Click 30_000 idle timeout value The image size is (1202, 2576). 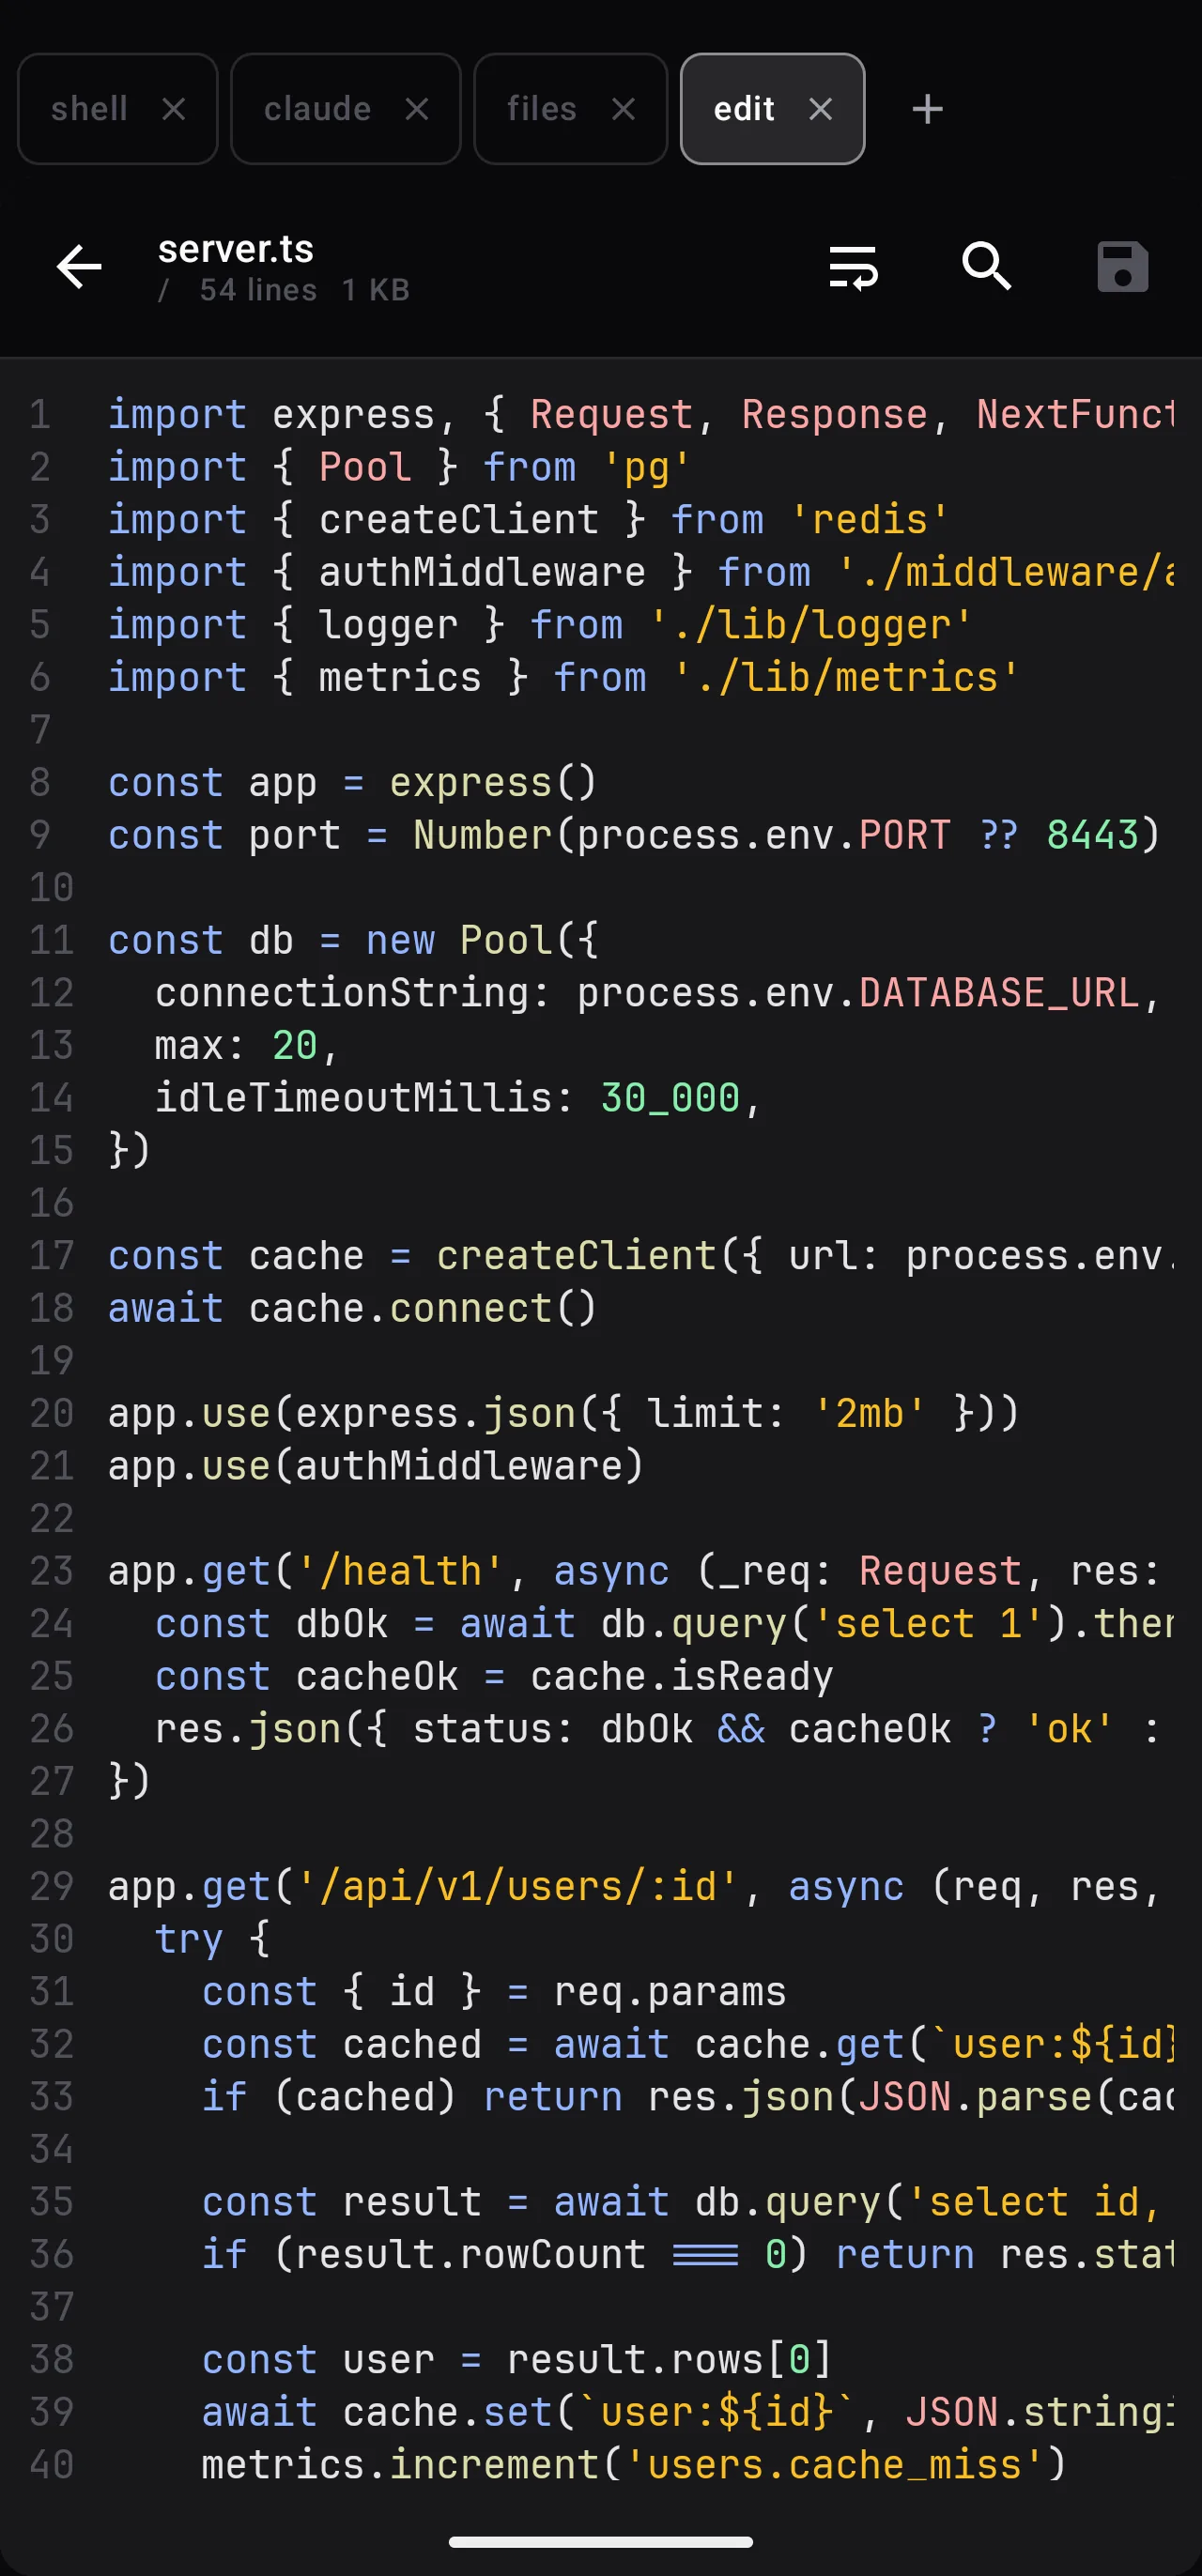(670, 1098)
